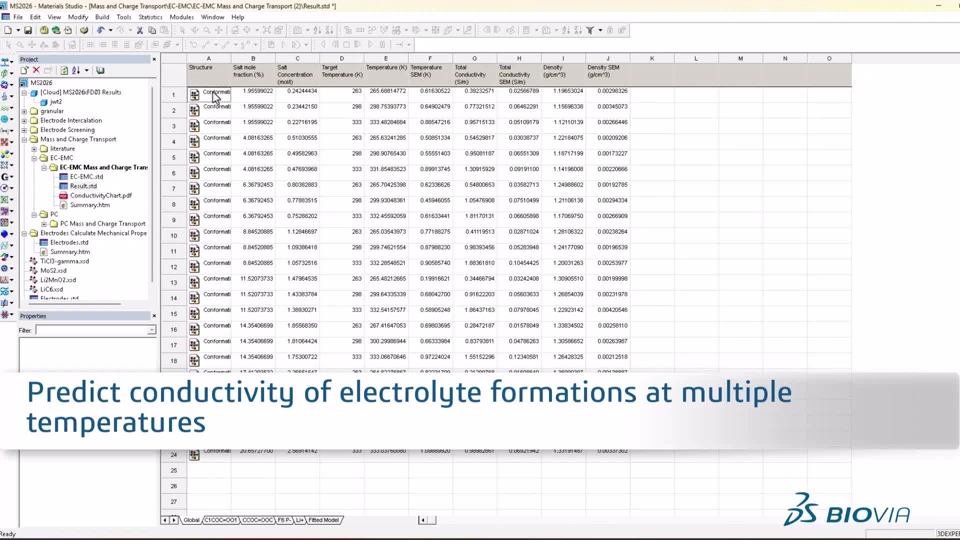Select Li2MnO2.xsd in project tree
This screenshot has width=960, height=540.
click(x=58, y=280)
